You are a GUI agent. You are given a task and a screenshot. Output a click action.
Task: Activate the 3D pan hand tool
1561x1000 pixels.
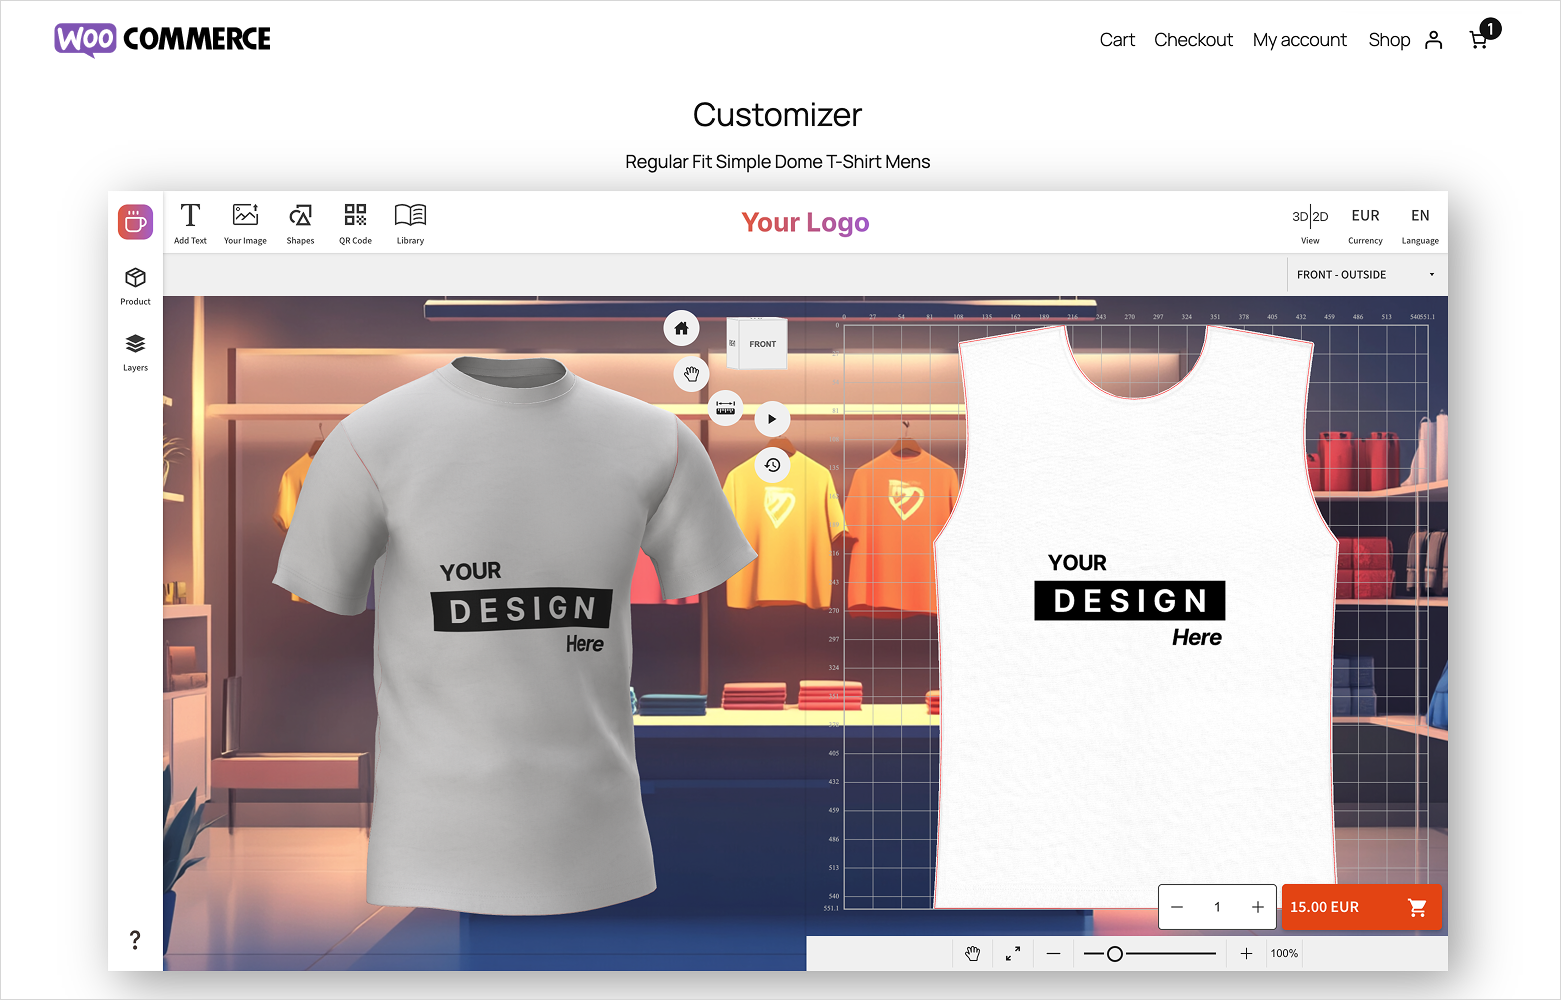coord(691,374)
